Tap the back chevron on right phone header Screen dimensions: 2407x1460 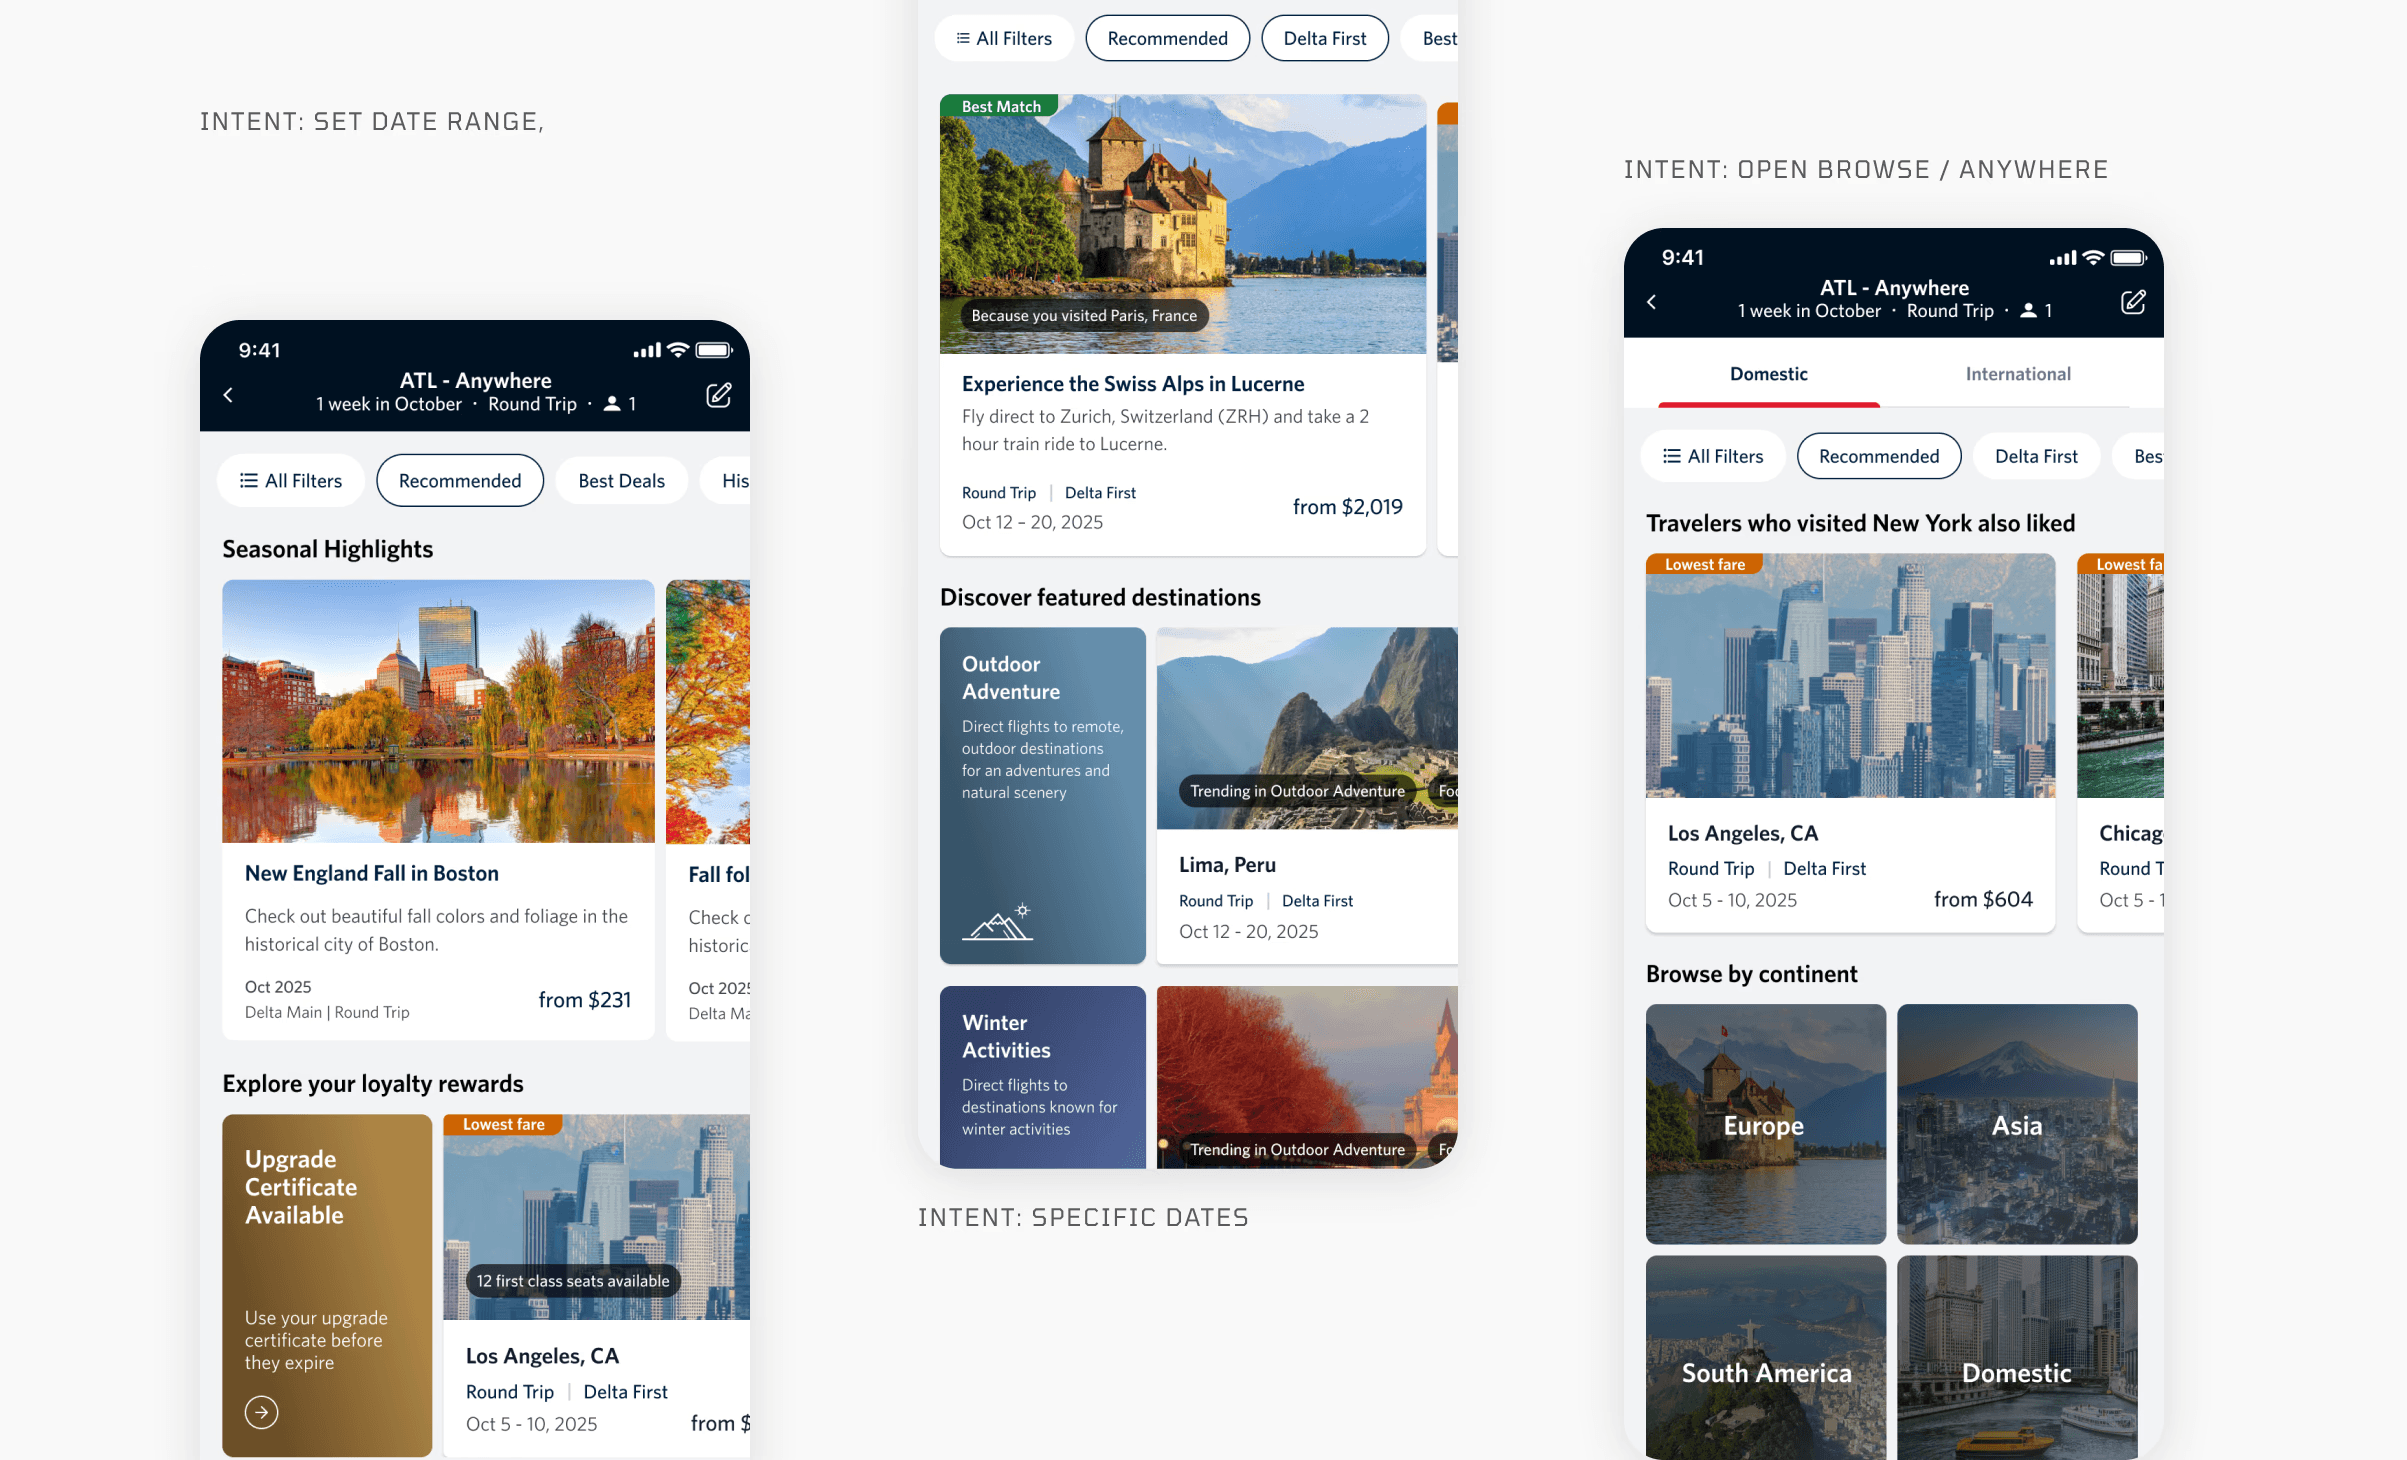[1652, 301]
